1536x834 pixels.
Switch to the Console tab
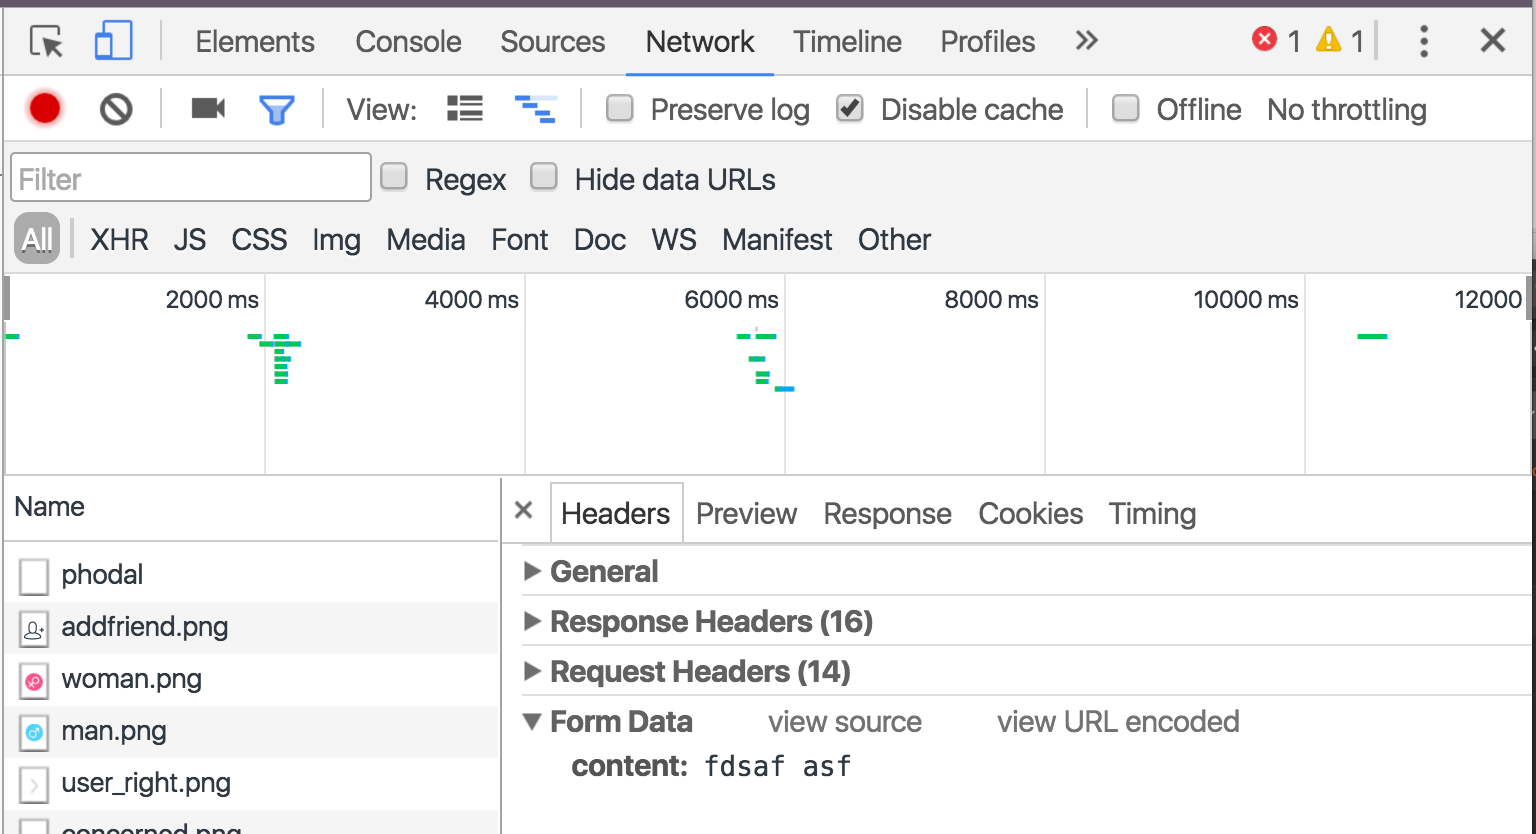coord(408,42)
